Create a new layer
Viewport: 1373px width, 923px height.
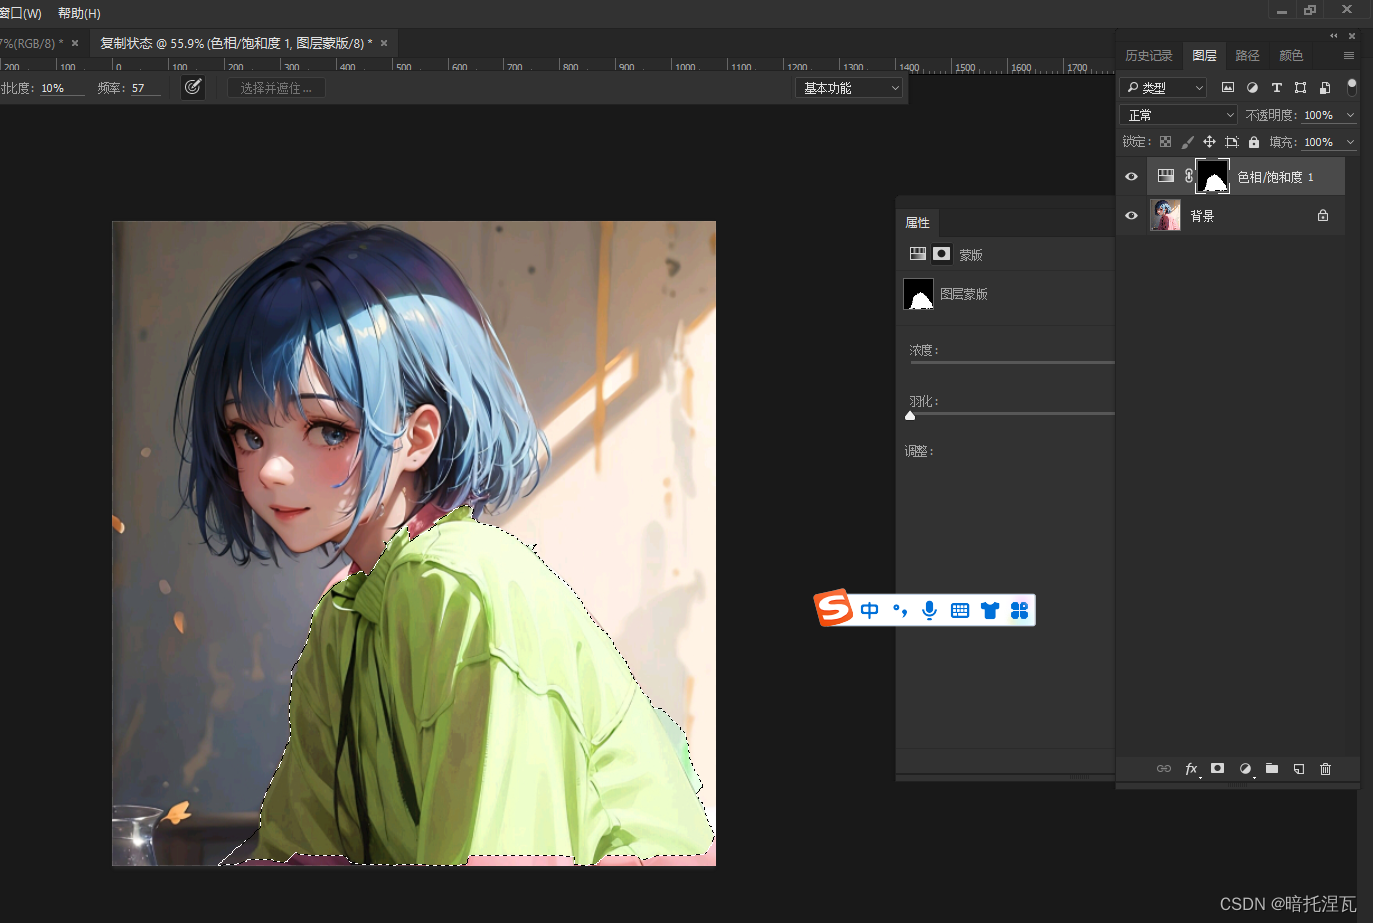1299,769
